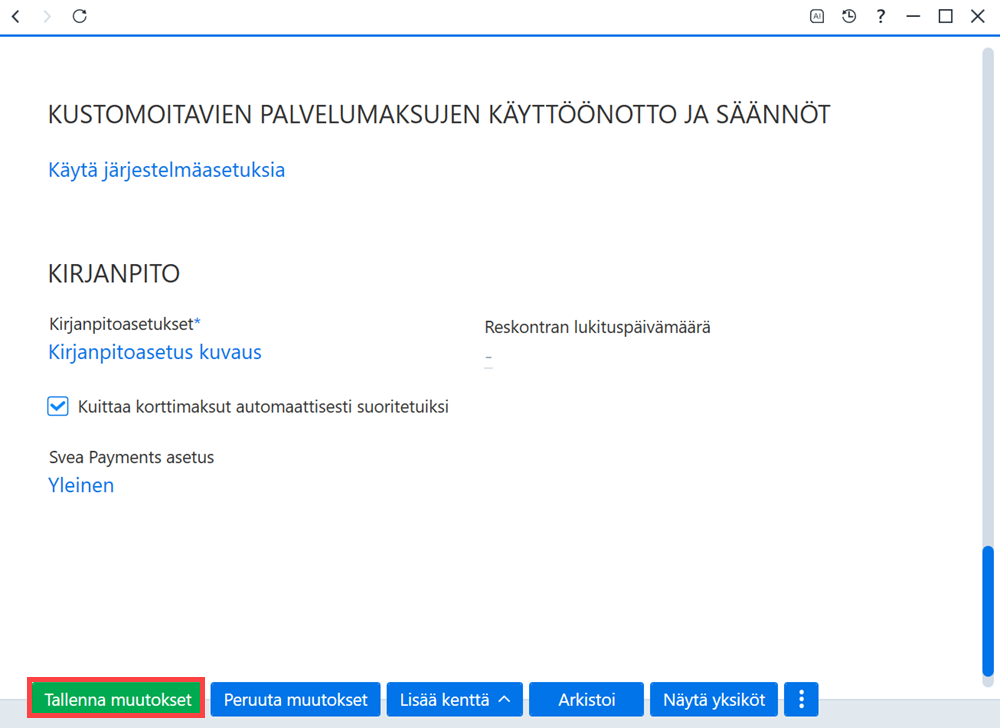Click the Kustomoitavien palvelumaksujen käyttöönotto heading

439,115
